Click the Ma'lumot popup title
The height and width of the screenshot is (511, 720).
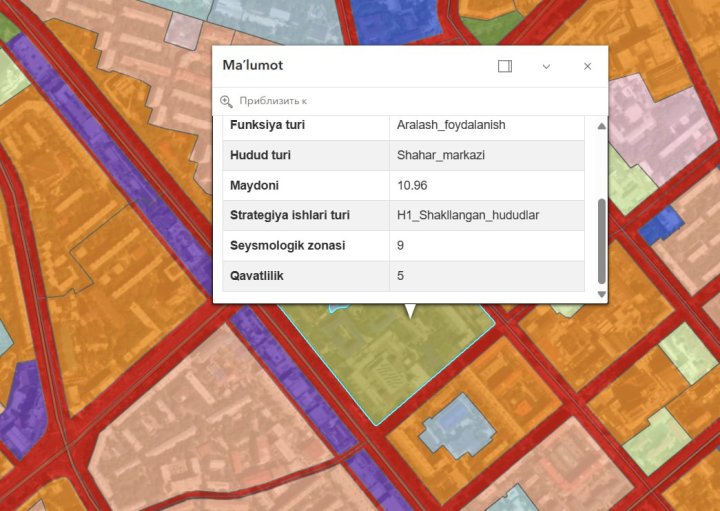click(252, 66)
